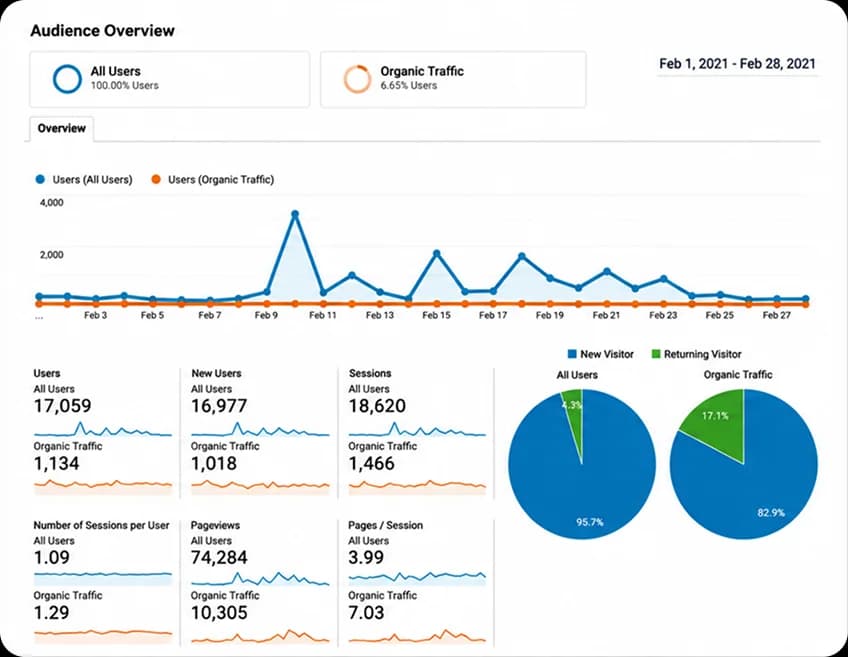848x657 pixels.
Task: Click the Users Organic Traffic orange sparkline
Action: pos(103,487)
